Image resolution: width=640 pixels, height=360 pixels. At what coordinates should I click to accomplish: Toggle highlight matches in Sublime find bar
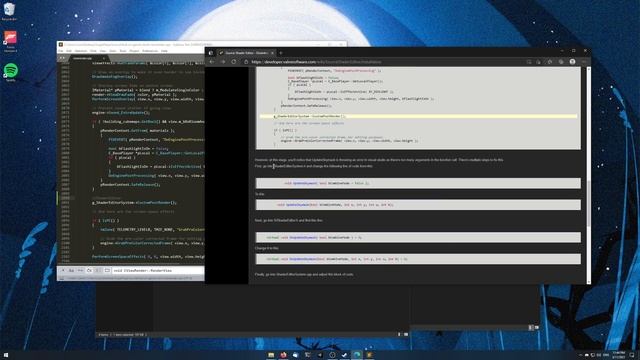tap(107, 271)
